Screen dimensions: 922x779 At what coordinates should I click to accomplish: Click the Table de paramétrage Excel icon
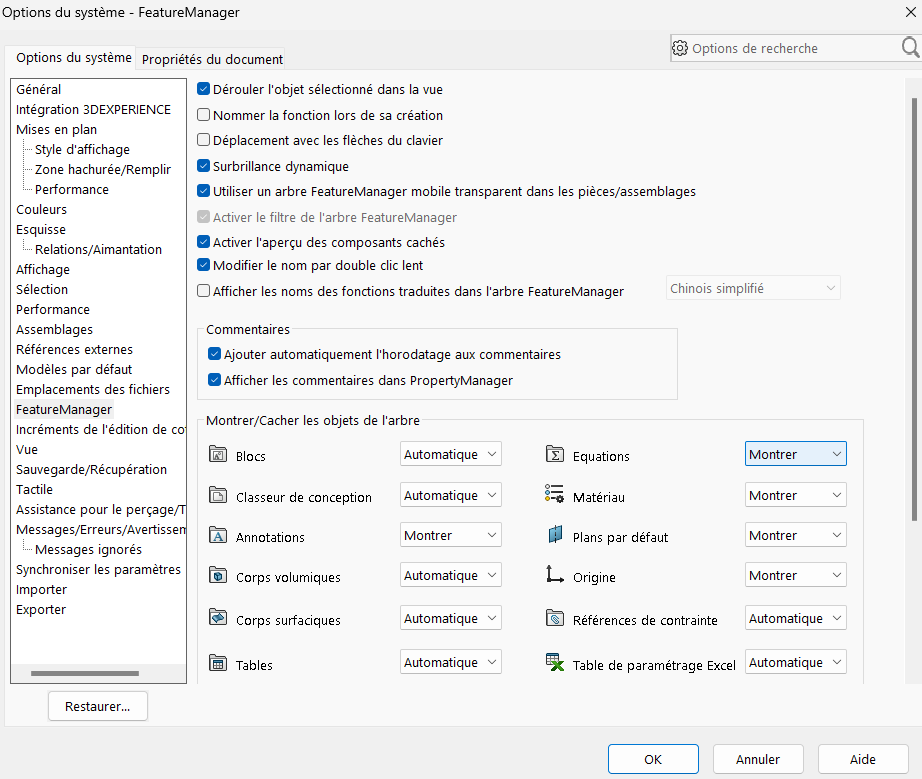tap(555, 663)
